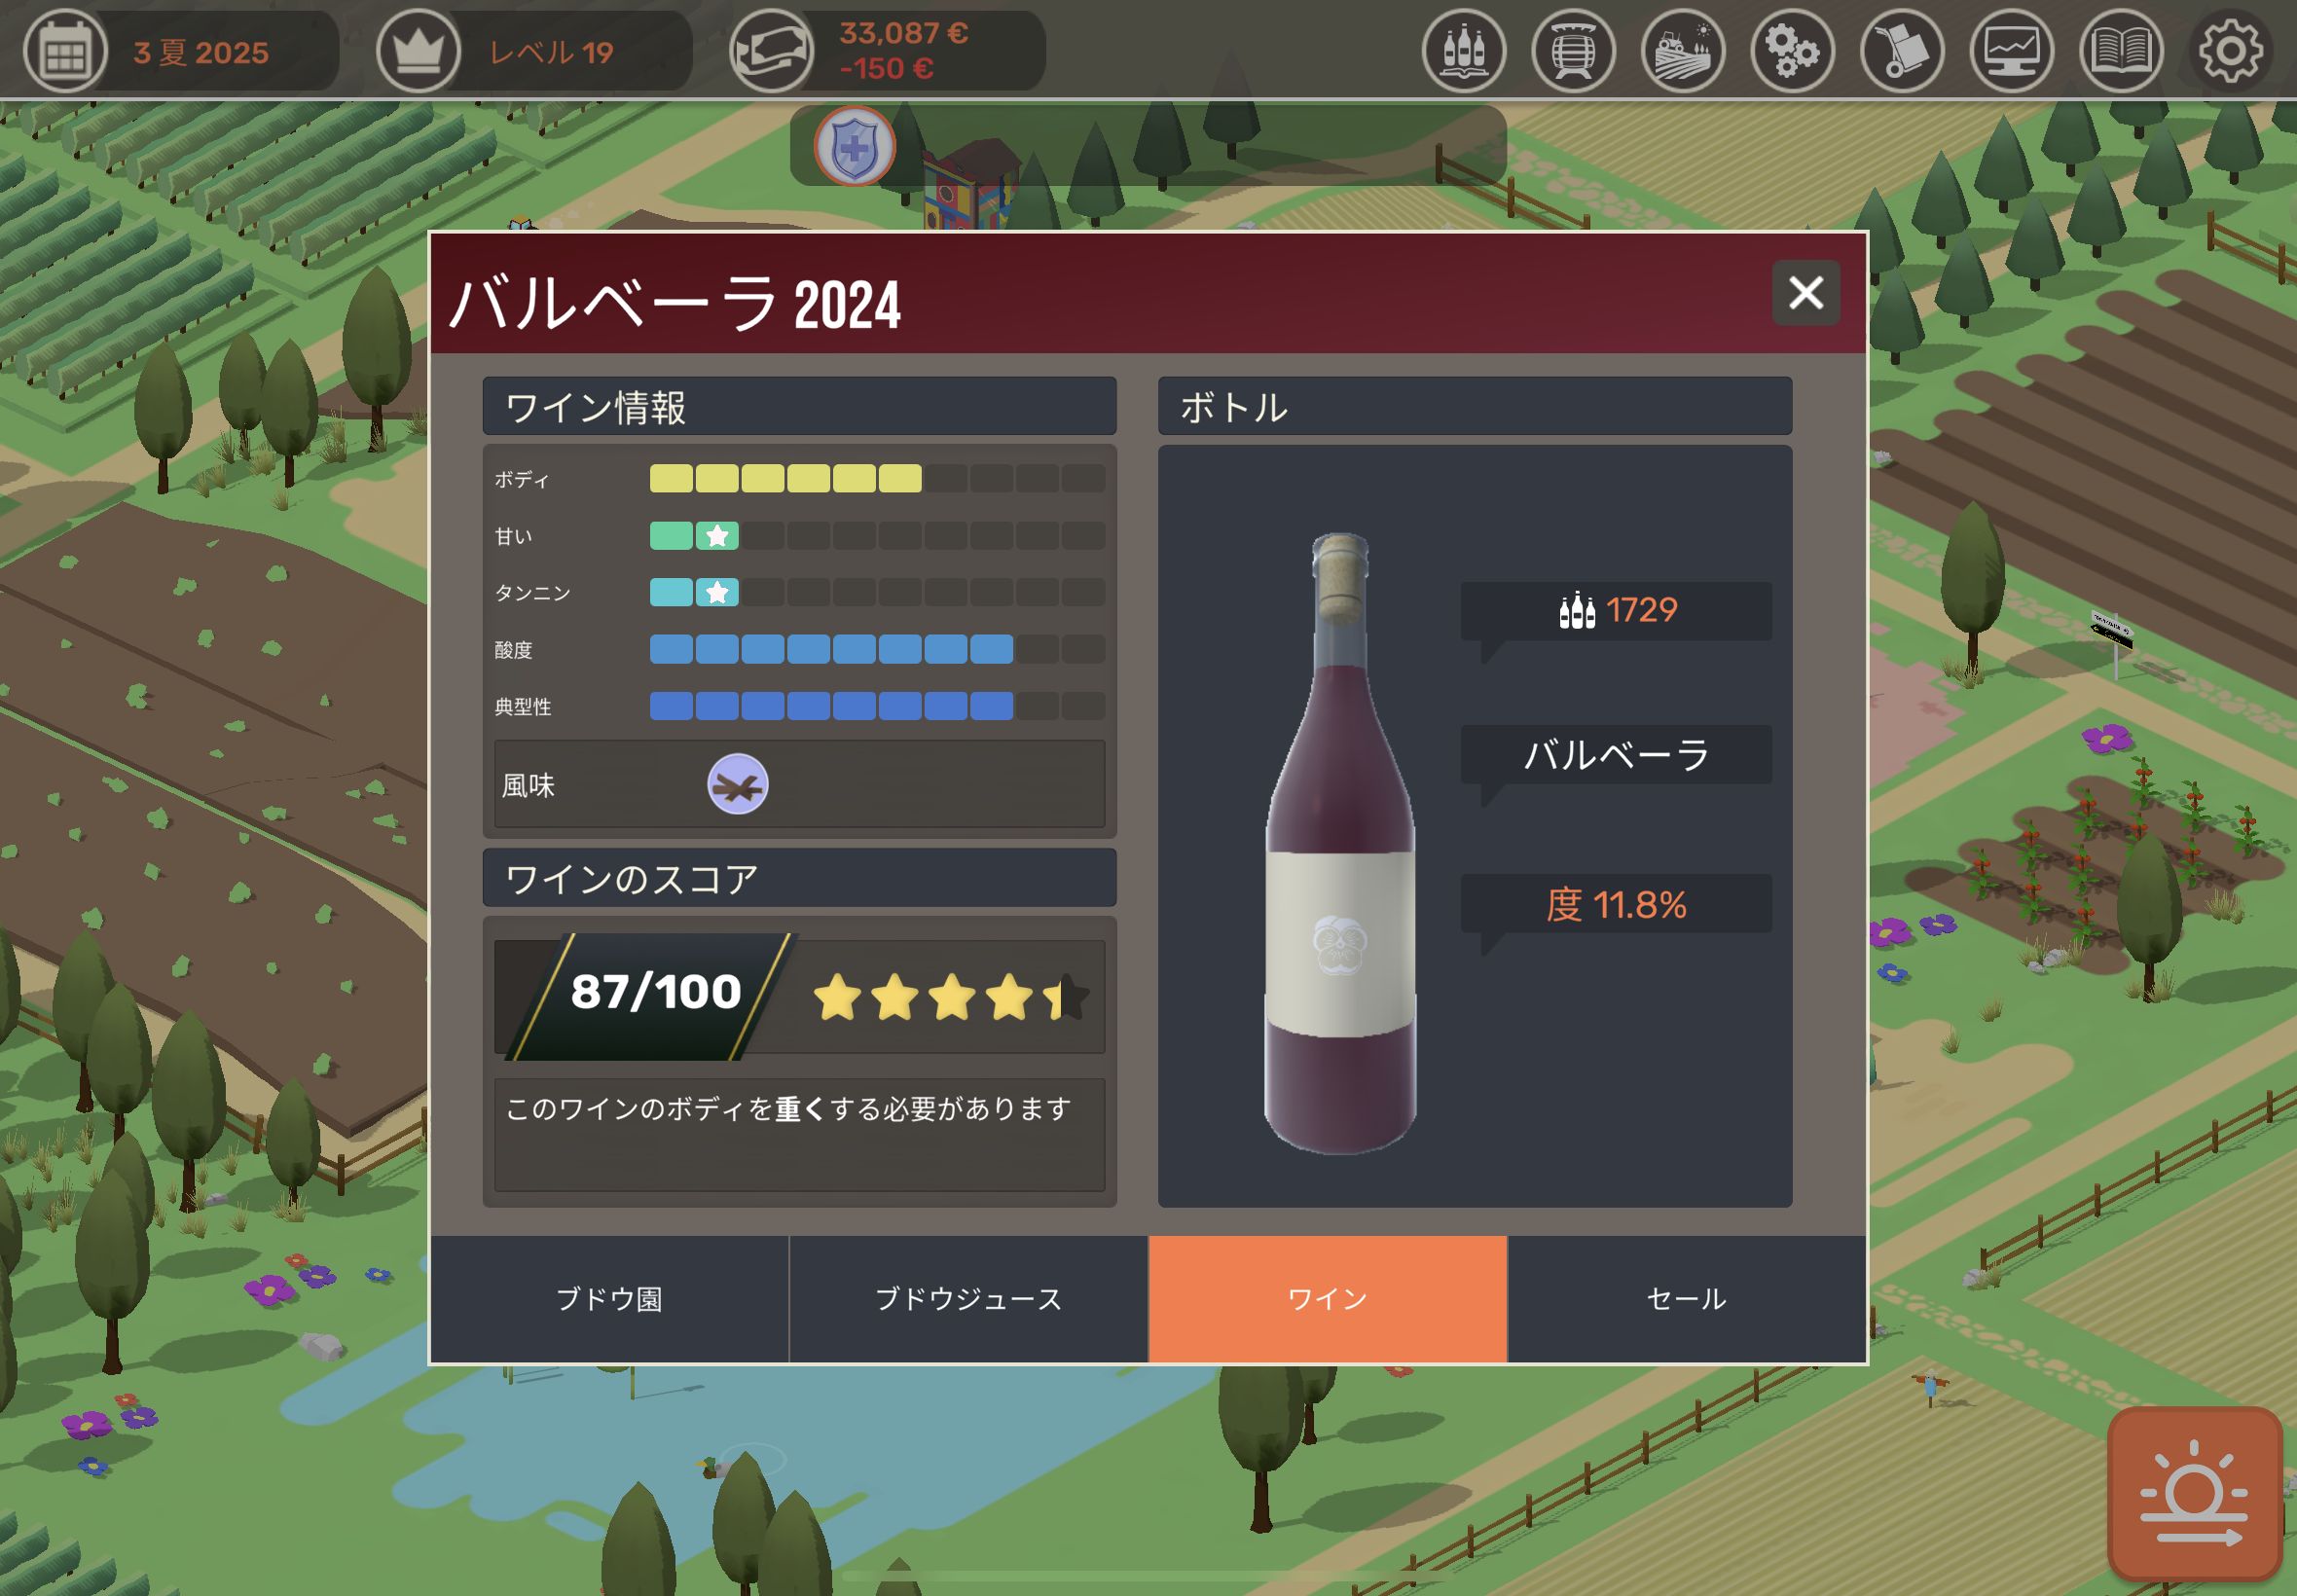Open the money banknotes icon
The height and width of the screenshot is (1596, 2297).
click(771, 51)
